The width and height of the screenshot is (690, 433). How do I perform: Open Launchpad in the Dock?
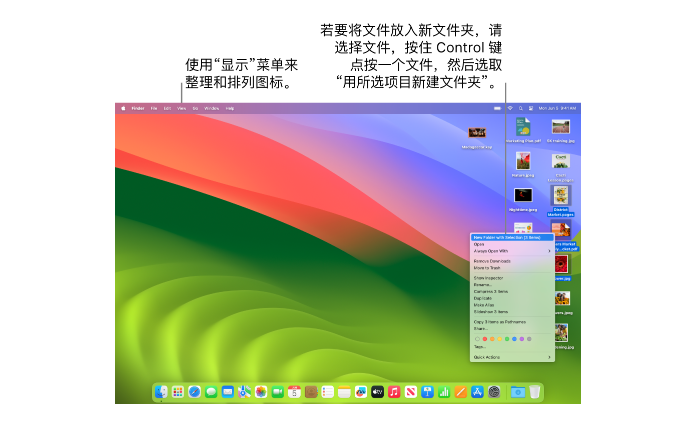pos(178,392)
